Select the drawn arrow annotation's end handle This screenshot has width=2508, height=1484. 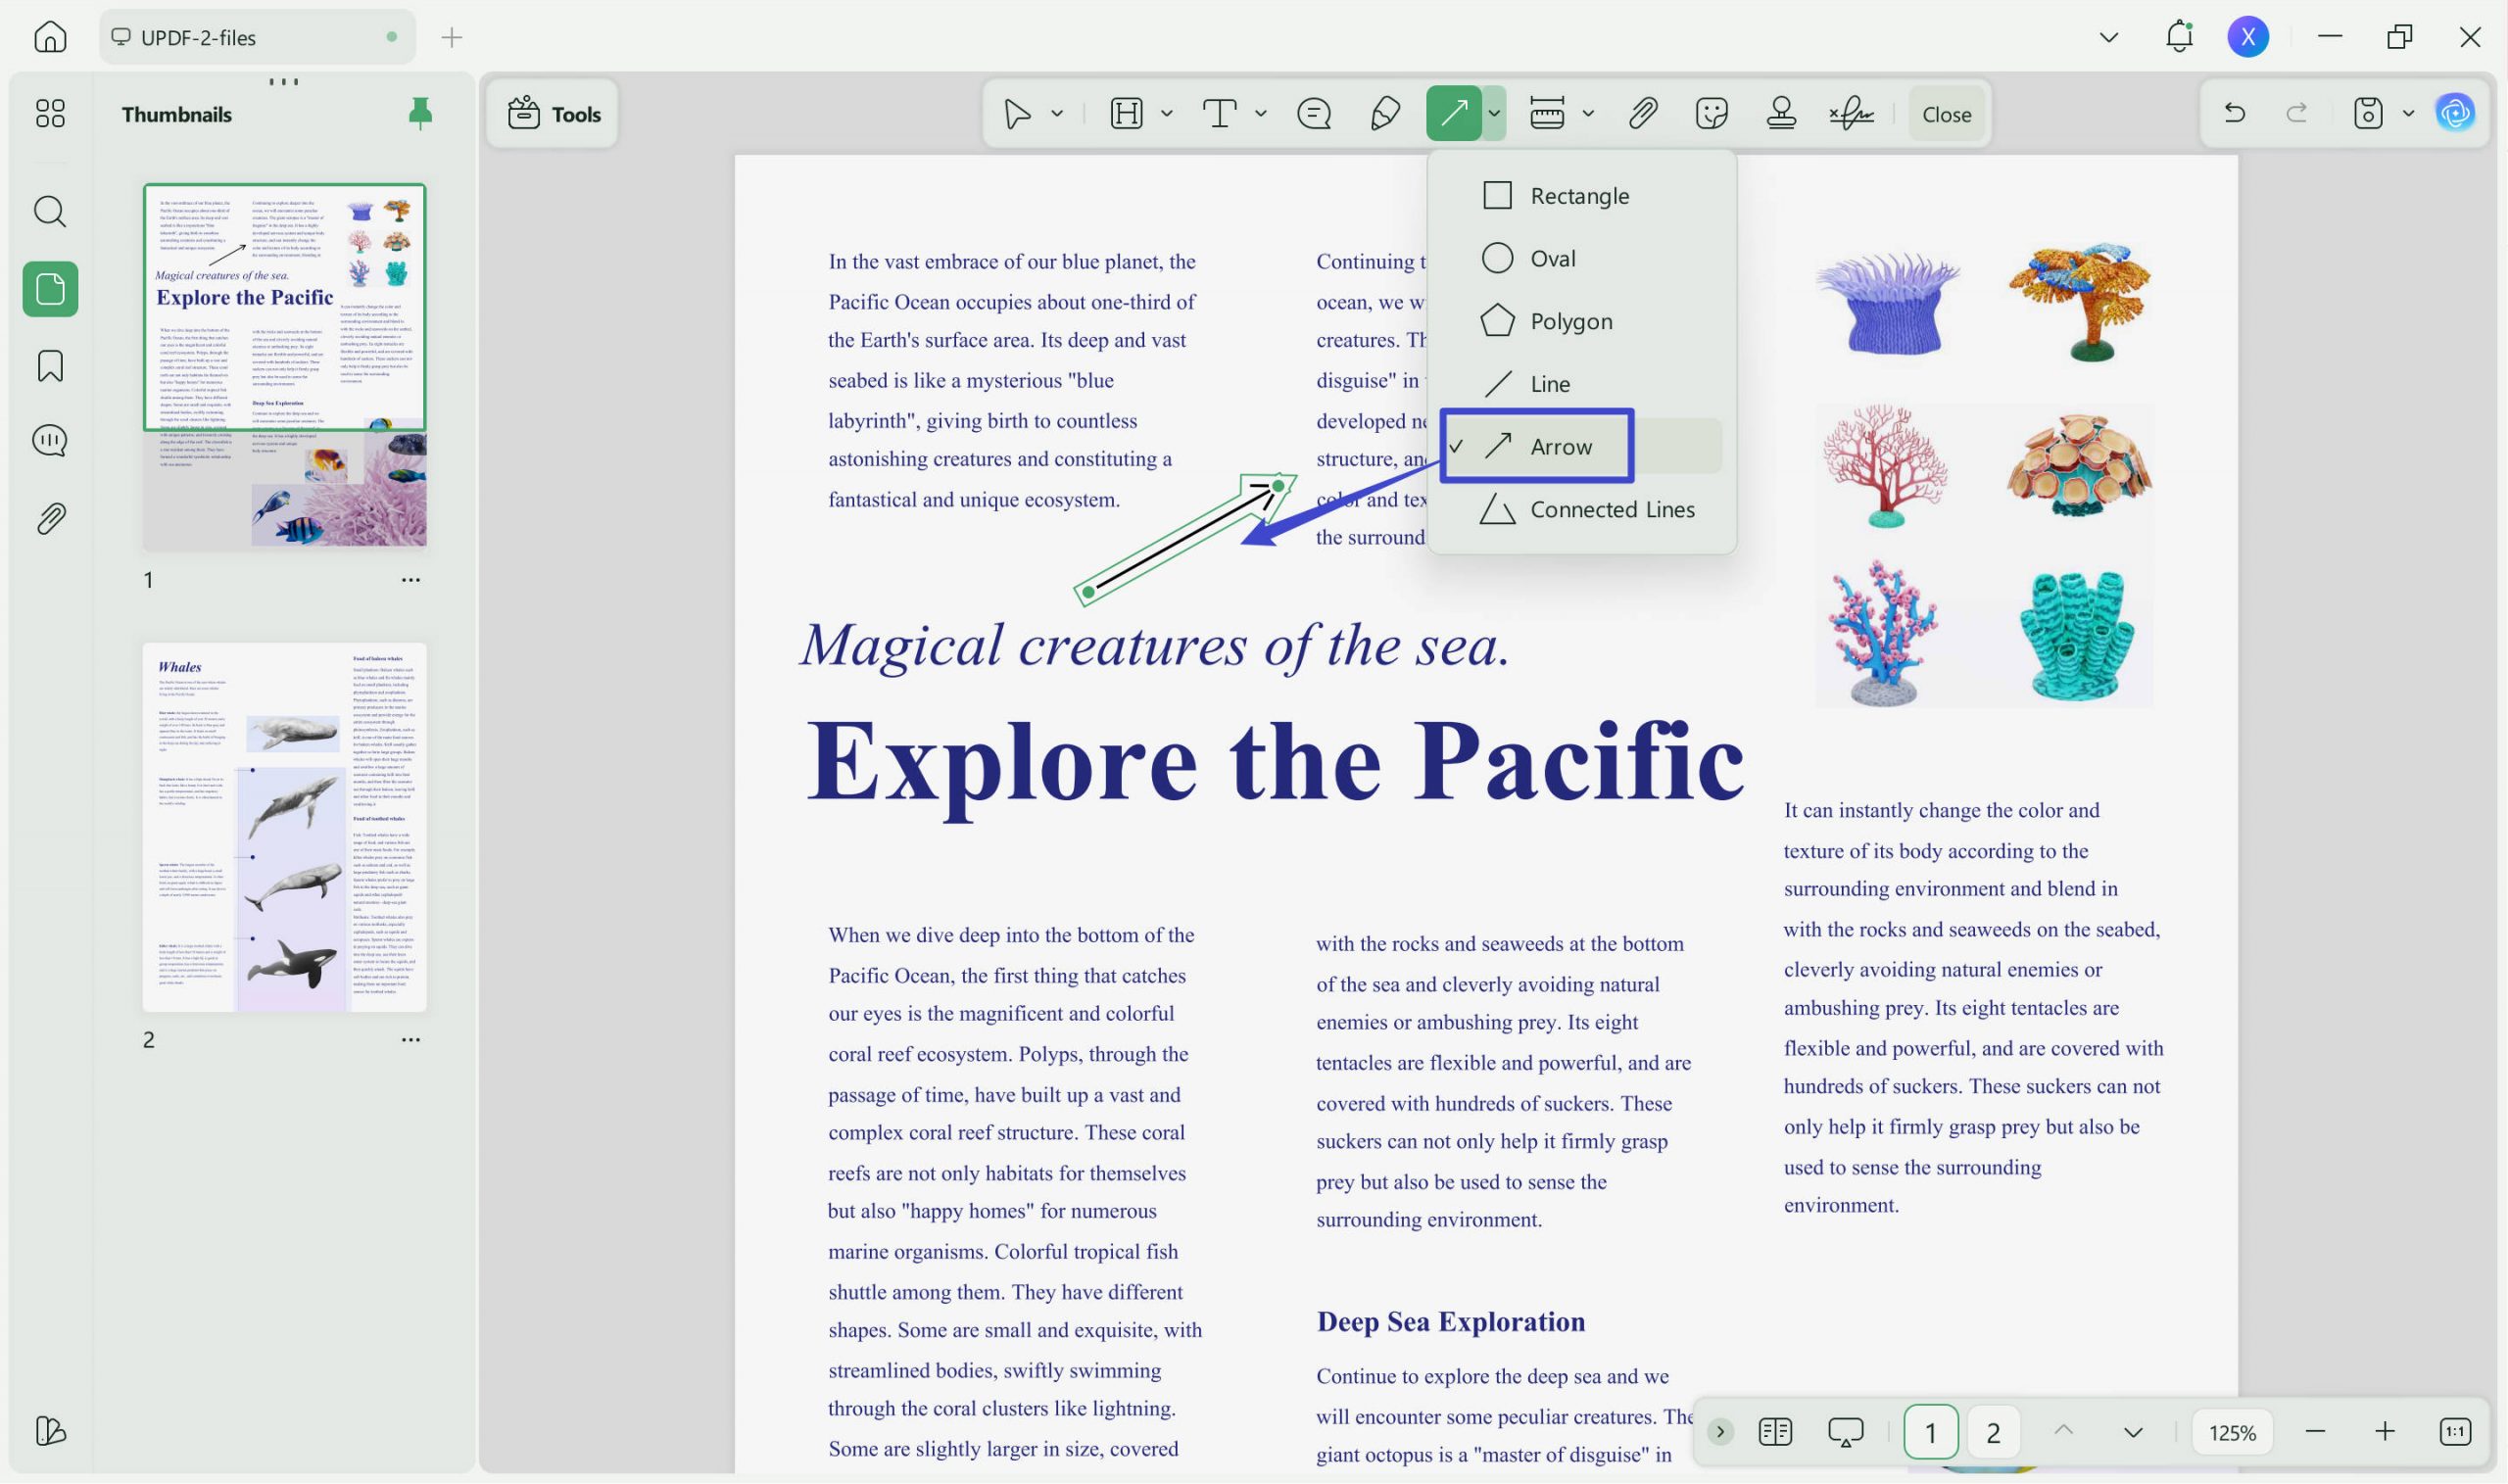click(x=1278, y=486)
